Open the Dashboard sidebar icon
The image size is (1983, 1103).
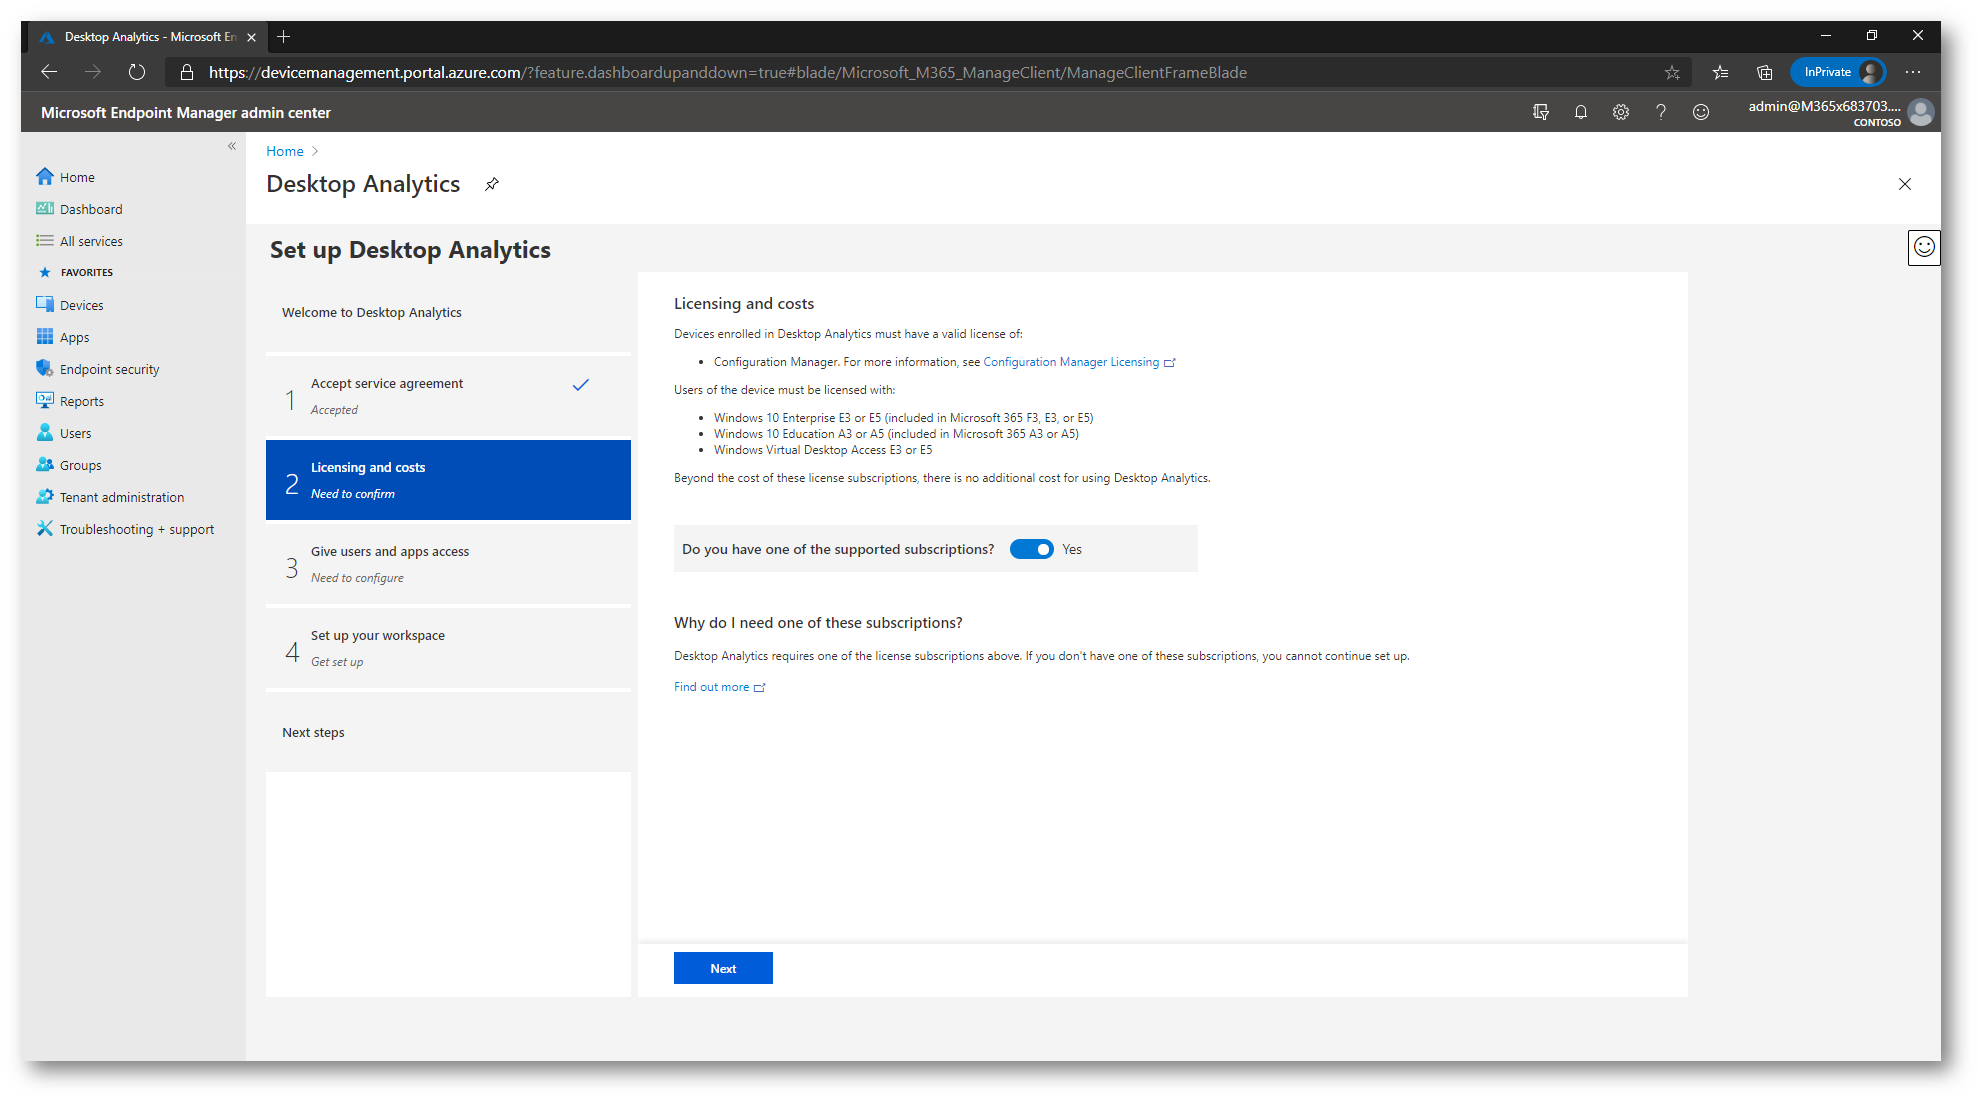coord(45,209)
